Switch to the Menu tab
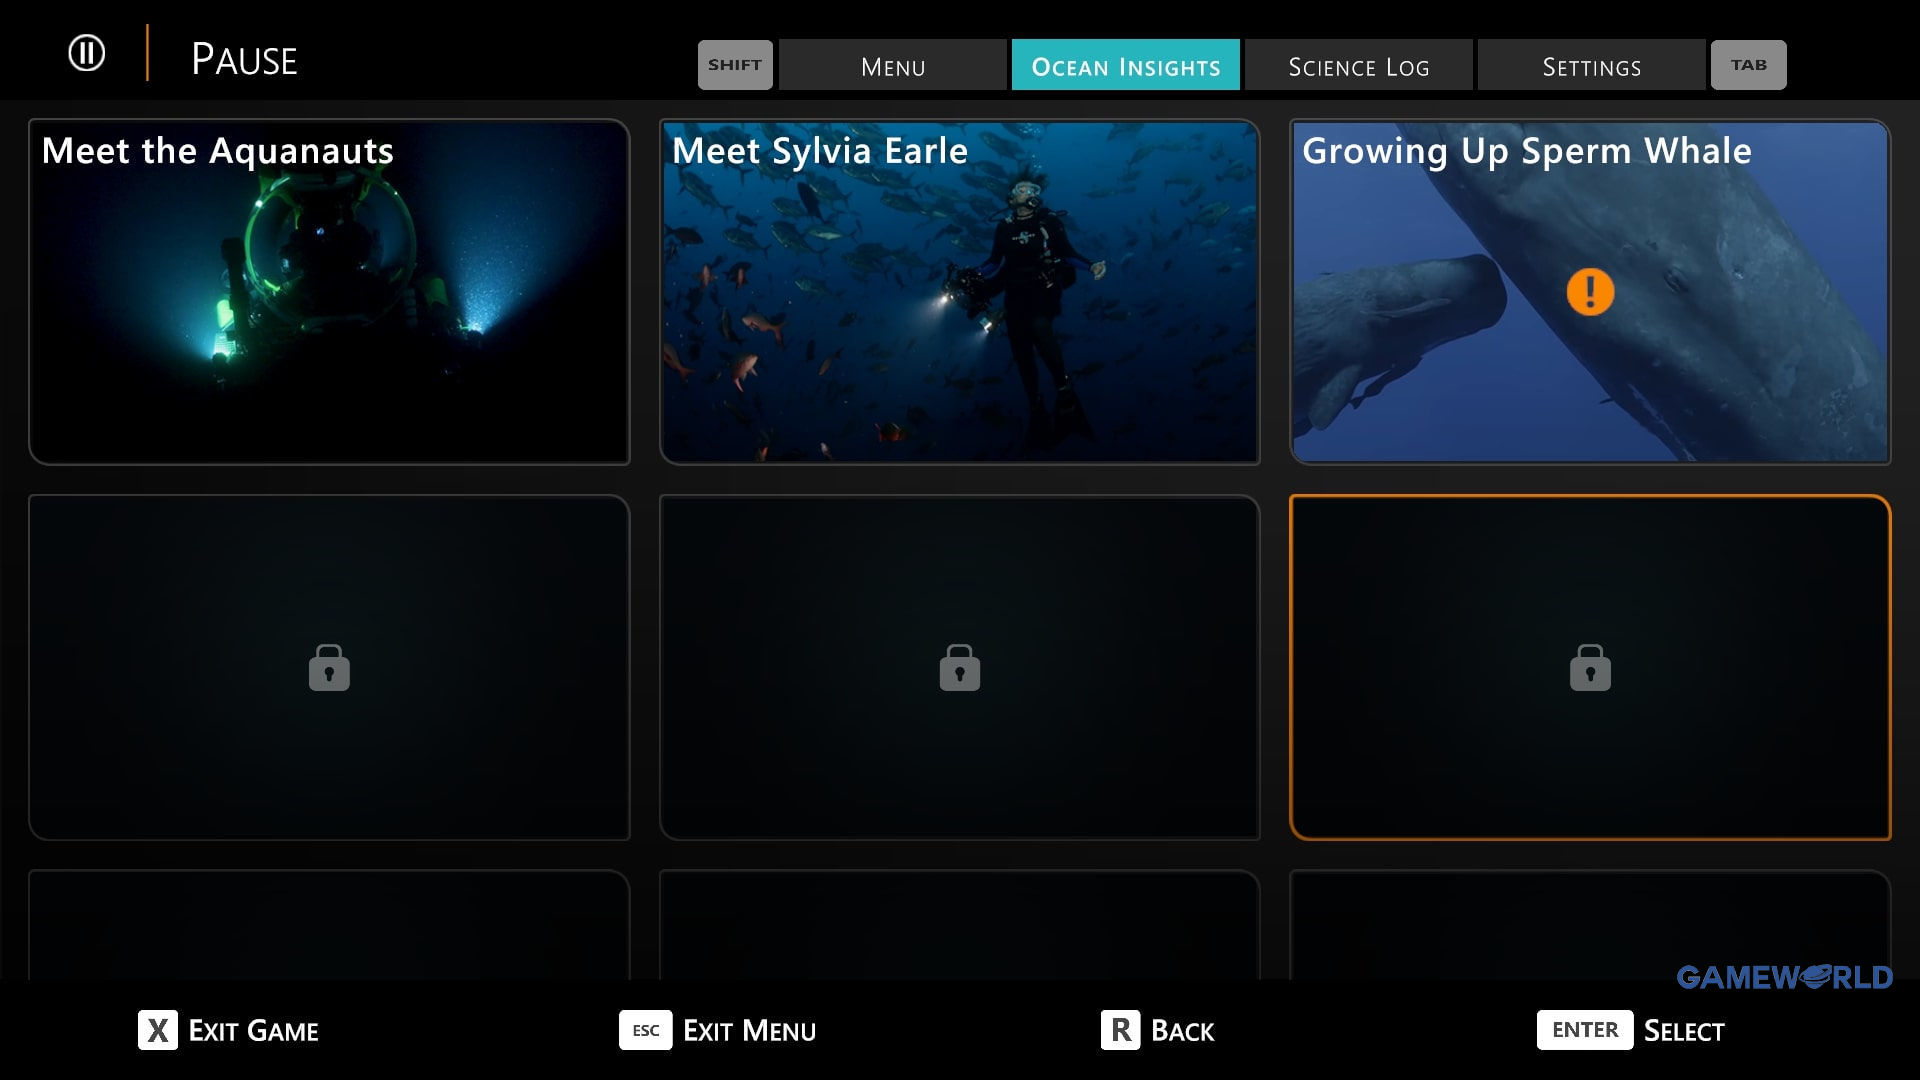This screenshot has height=1080, width=1920. [892, 66]
